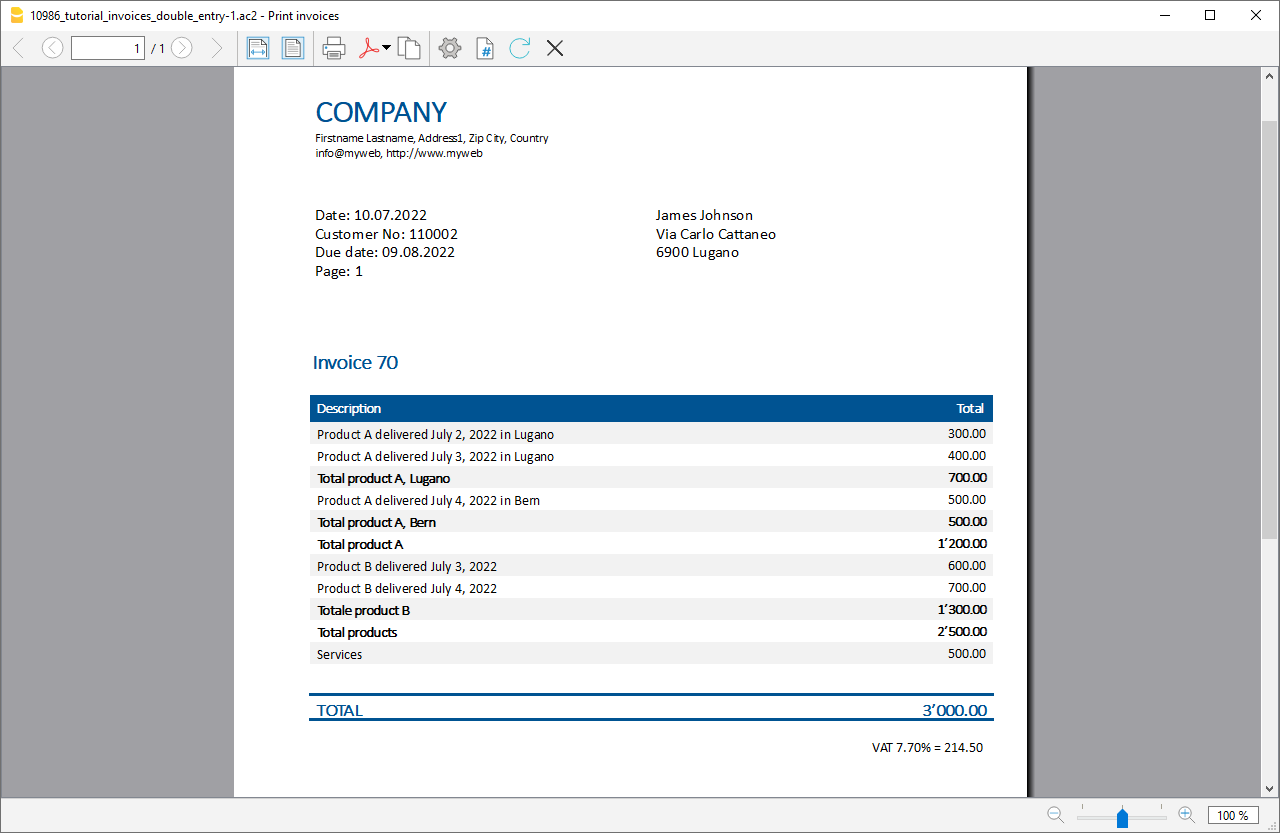The height and width of the screenshot is (833, 1280).
Task: Print the invoice using the printer icon
Action: pos(333,47)
